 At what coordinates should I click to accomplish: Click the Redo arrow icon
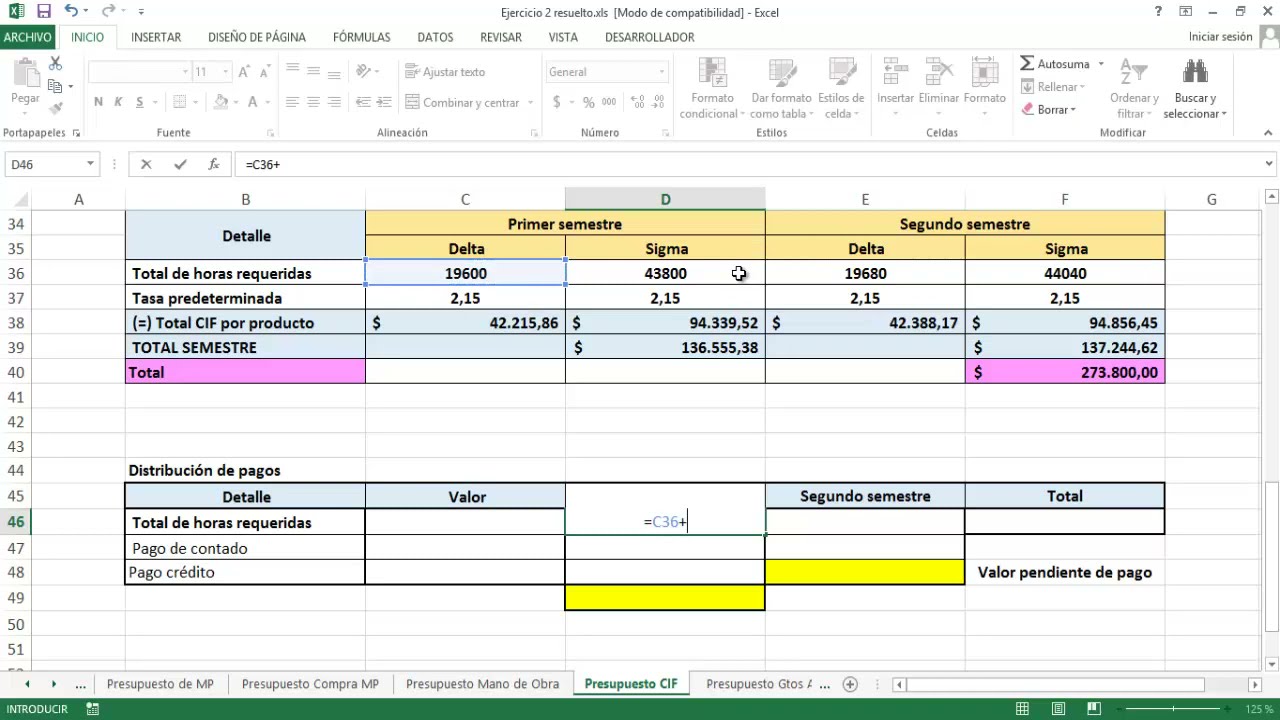click(108, 12)
